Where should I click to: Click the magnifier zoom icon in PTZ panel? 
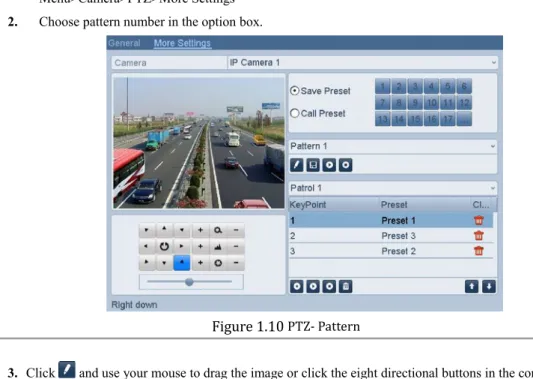click(x=218, y=230)
